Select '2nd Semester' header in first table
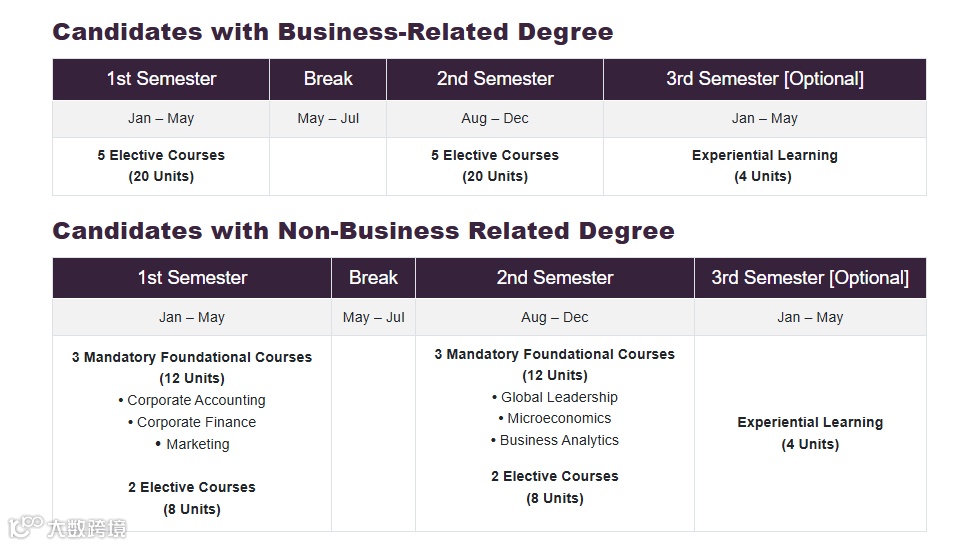The height and width of the screenshot is (546, 969). (x=495, y=79)
